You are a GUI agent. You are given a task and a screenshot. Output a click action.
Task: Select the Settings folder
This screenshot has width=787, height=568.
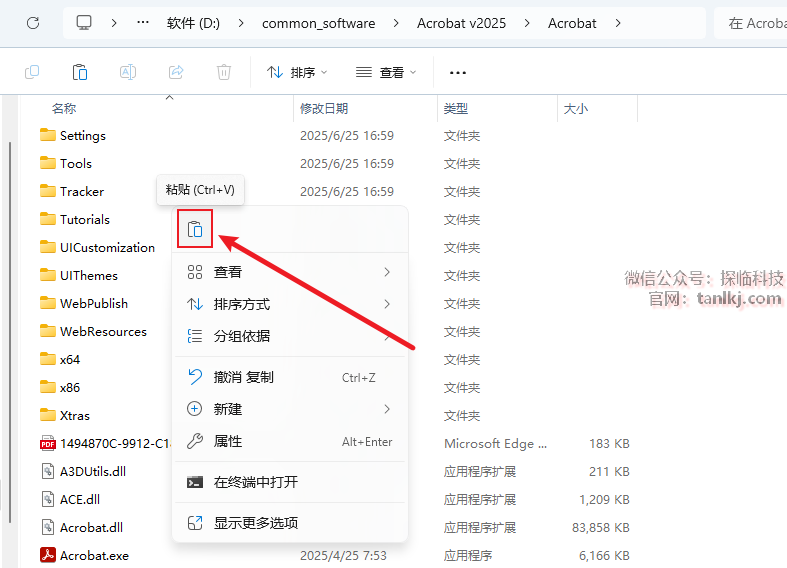click(82, 135)
